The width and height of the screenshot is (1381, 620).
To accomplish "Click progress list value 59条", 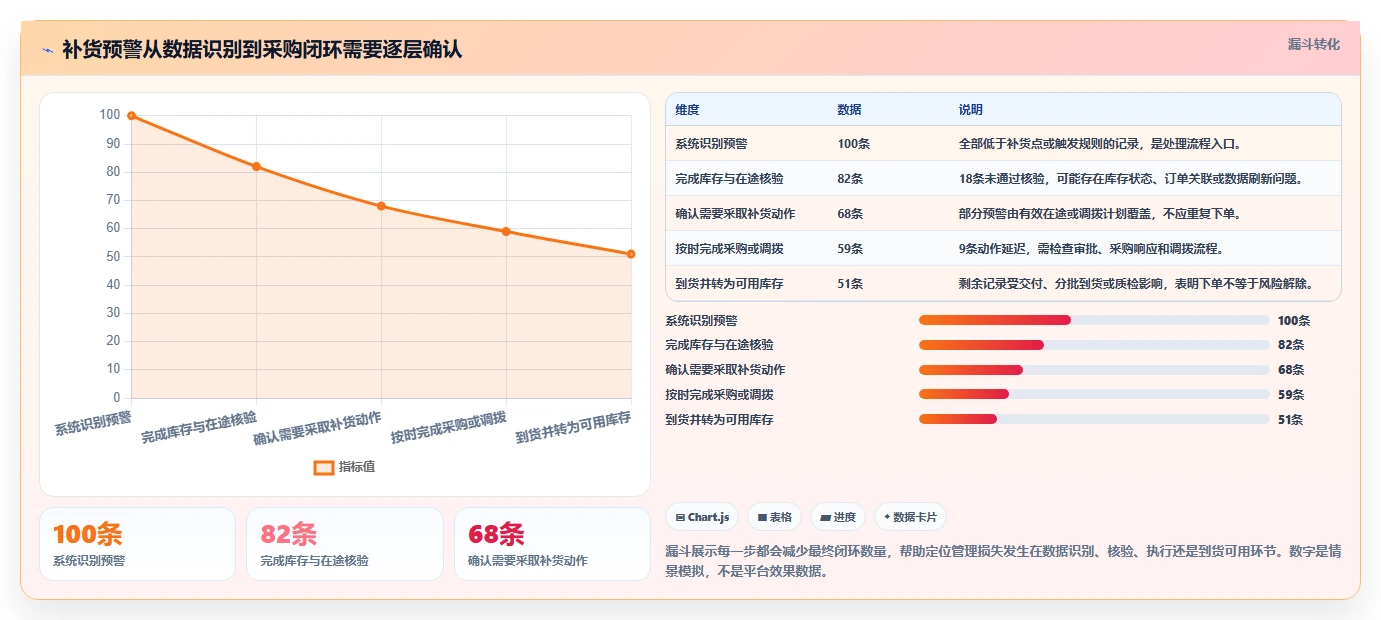I will coord(1291,395).
